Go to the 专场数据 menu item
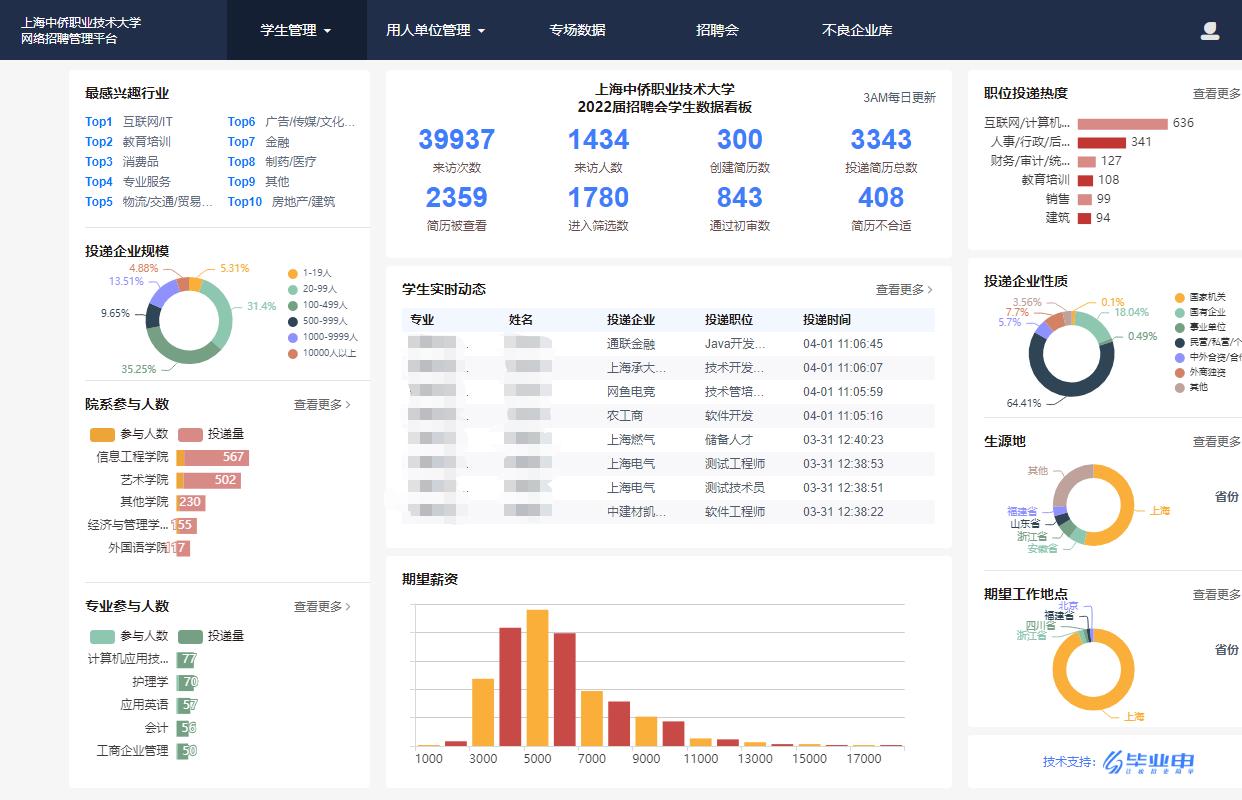The height and width of the screenshot is (800, 1242). pos(577,30)
